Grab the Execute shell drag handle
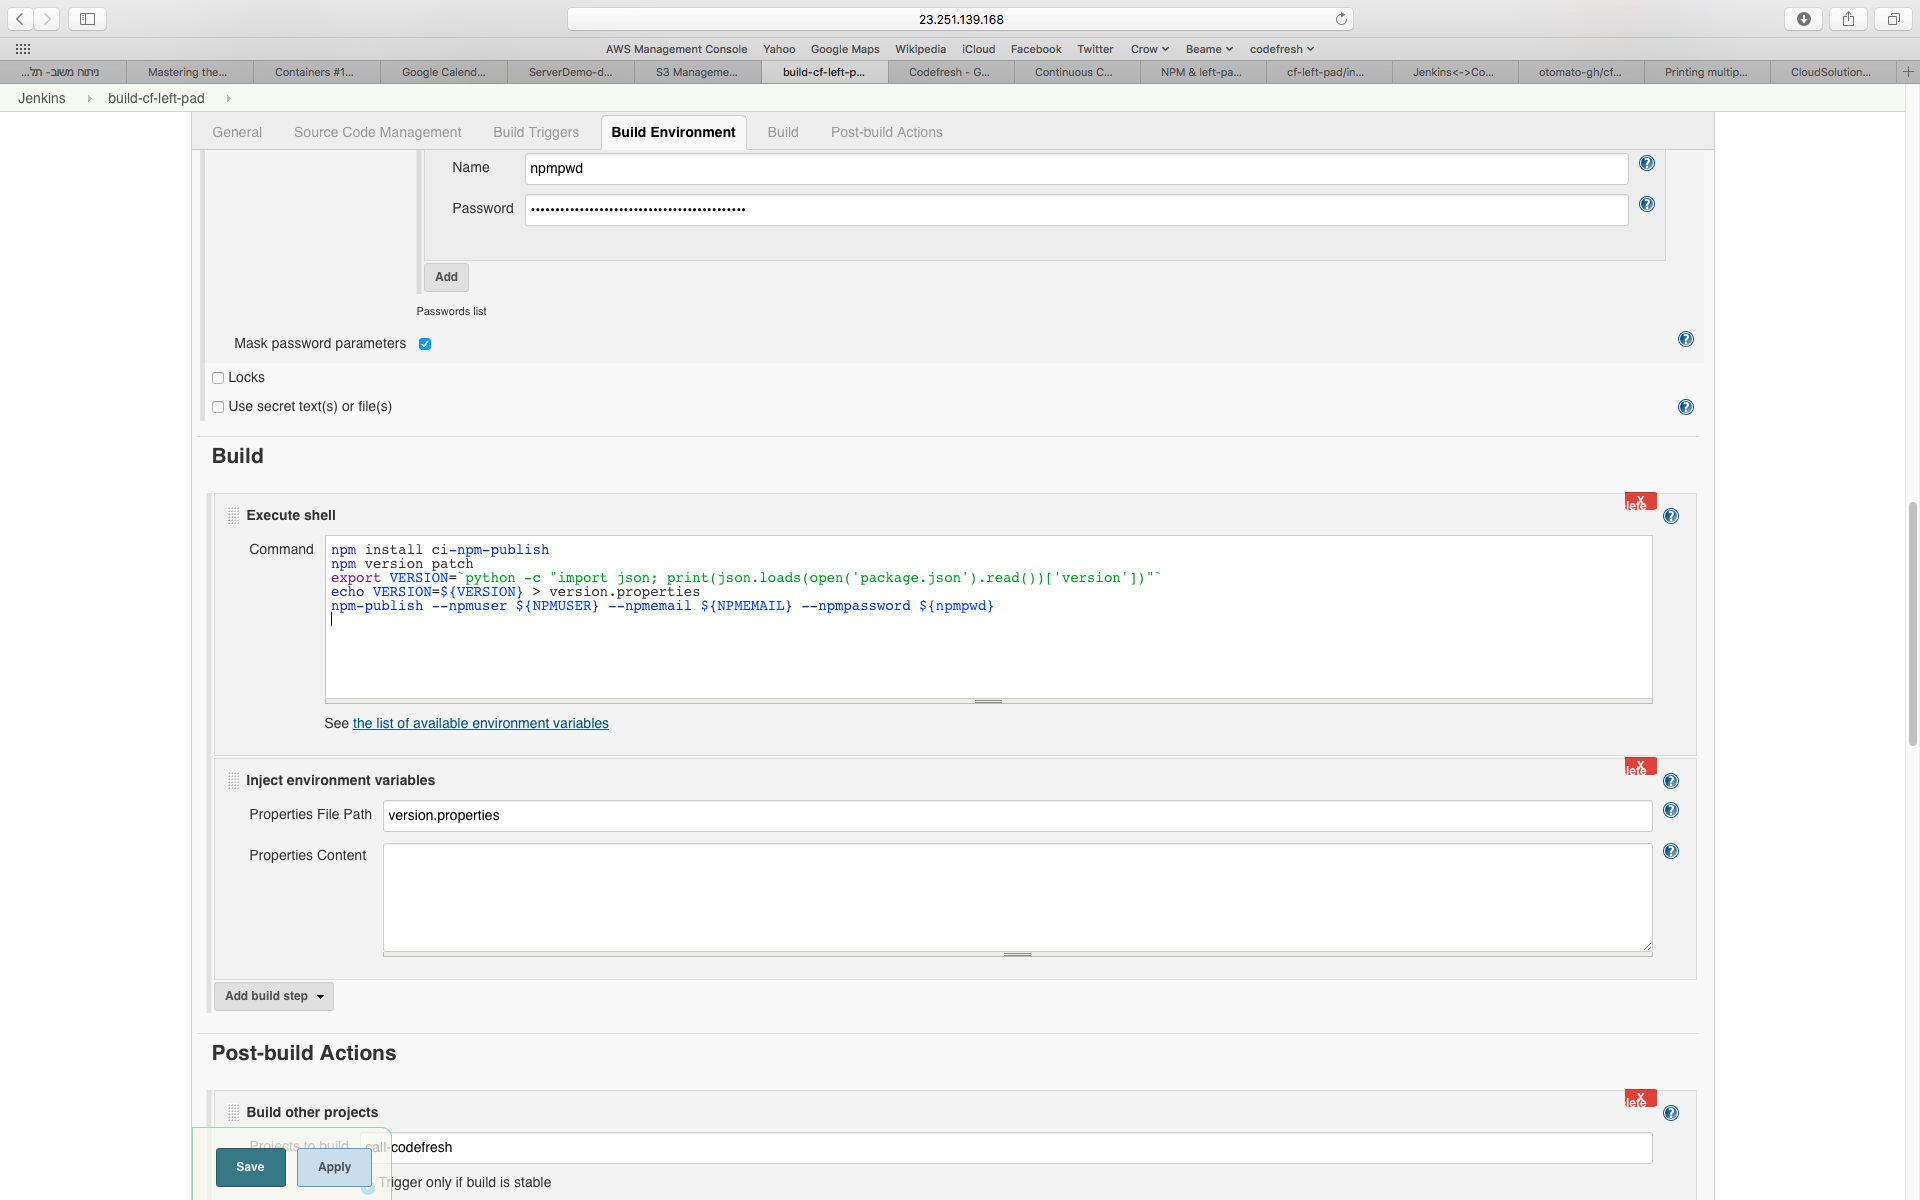The width and height of the screenshot is (1920, 1200). pyautogui.click(x=233, y=515)
